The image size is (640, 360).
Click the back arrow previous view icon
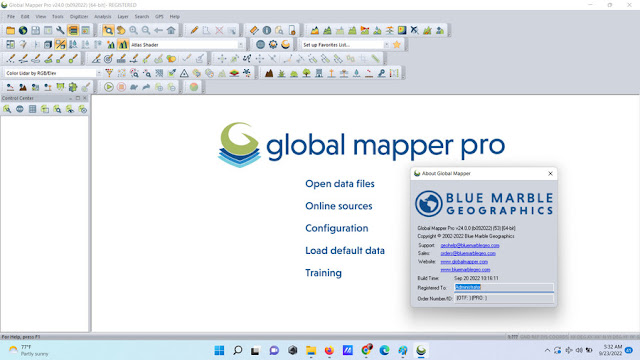pos(158,30)
